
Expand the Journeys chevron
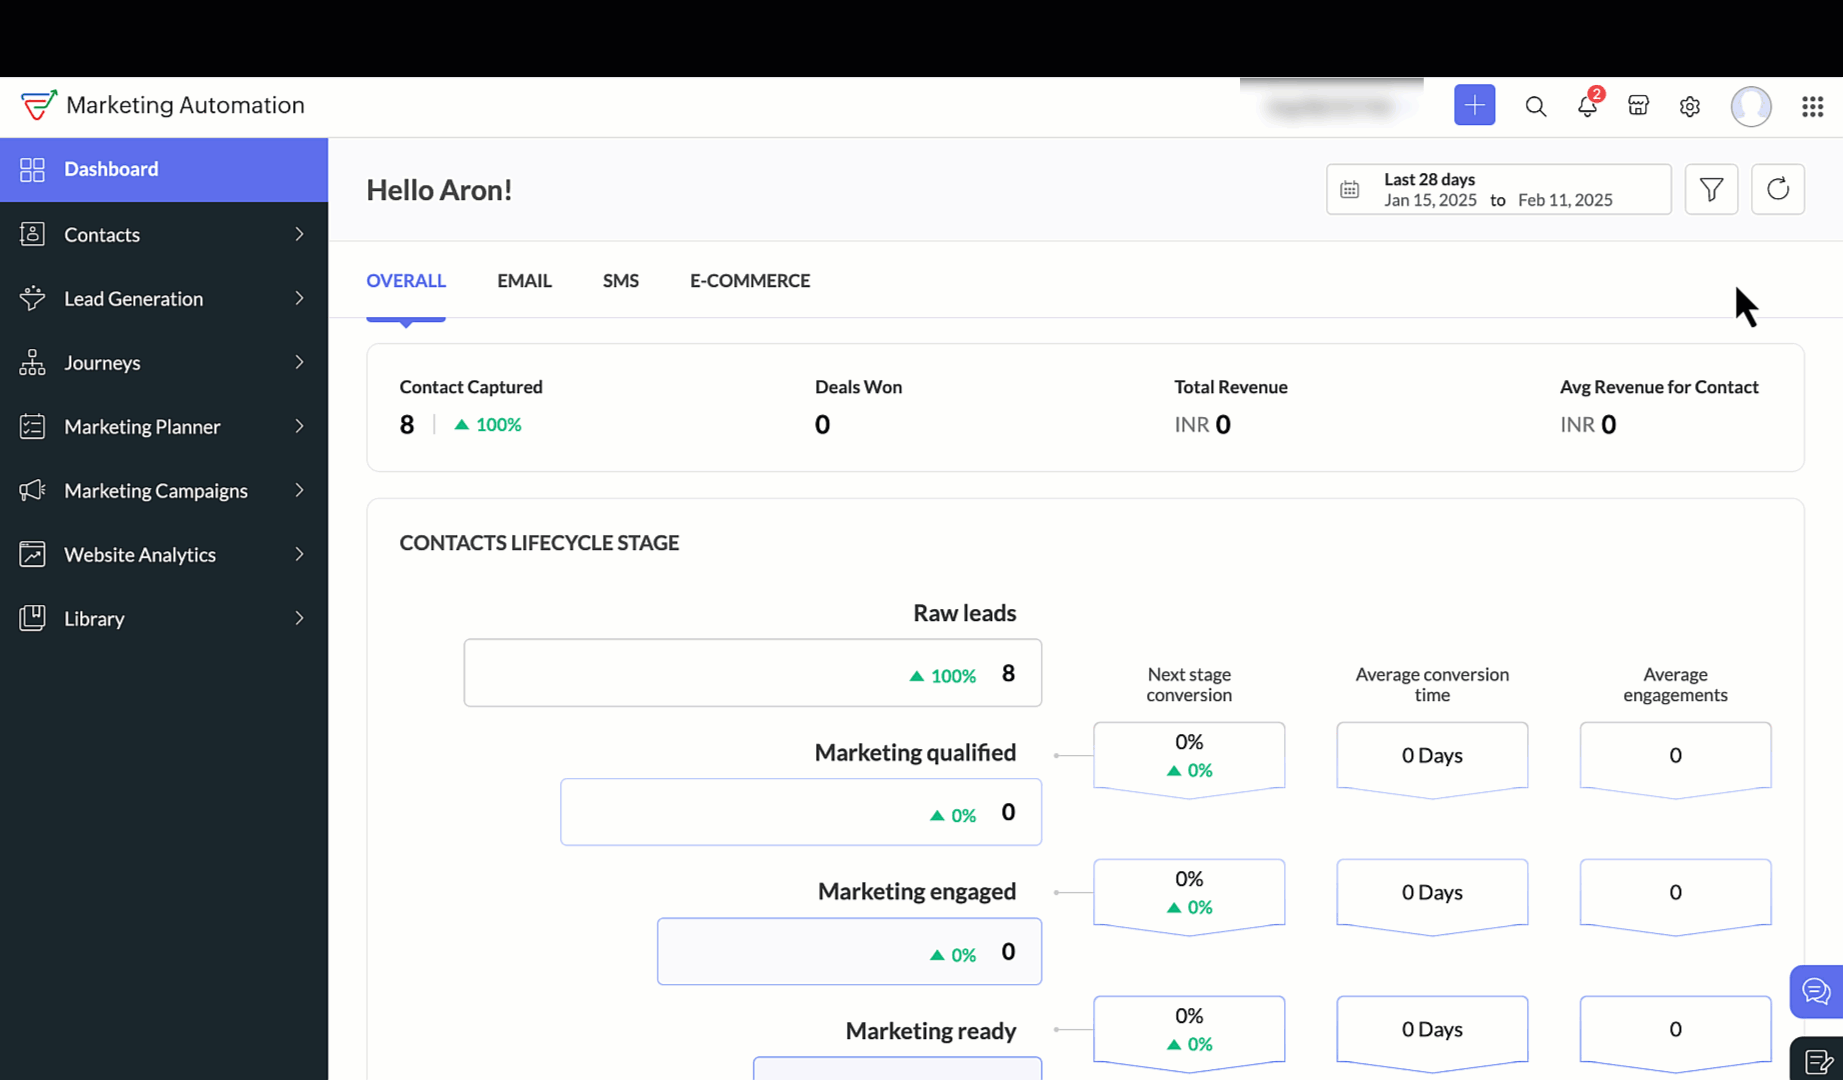[299, 362]
